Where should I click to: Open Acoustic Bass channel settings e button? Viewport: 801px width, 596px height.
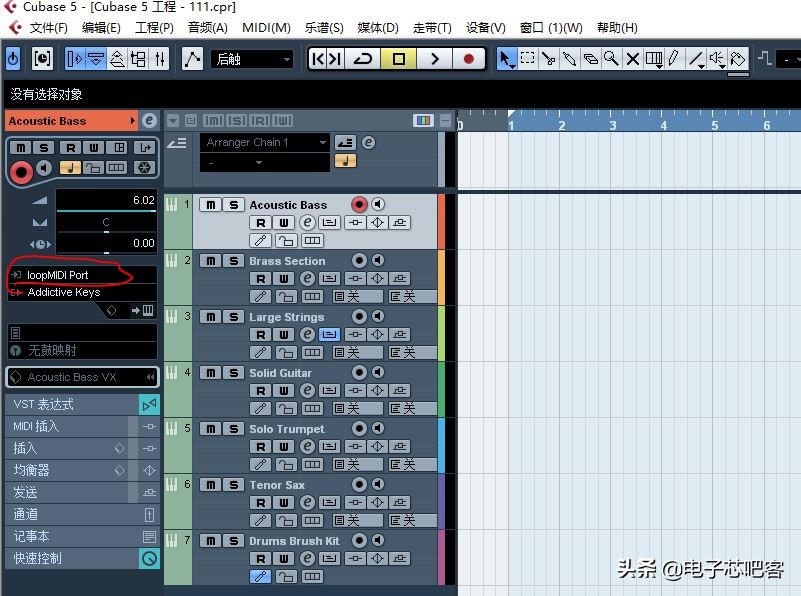307,223
